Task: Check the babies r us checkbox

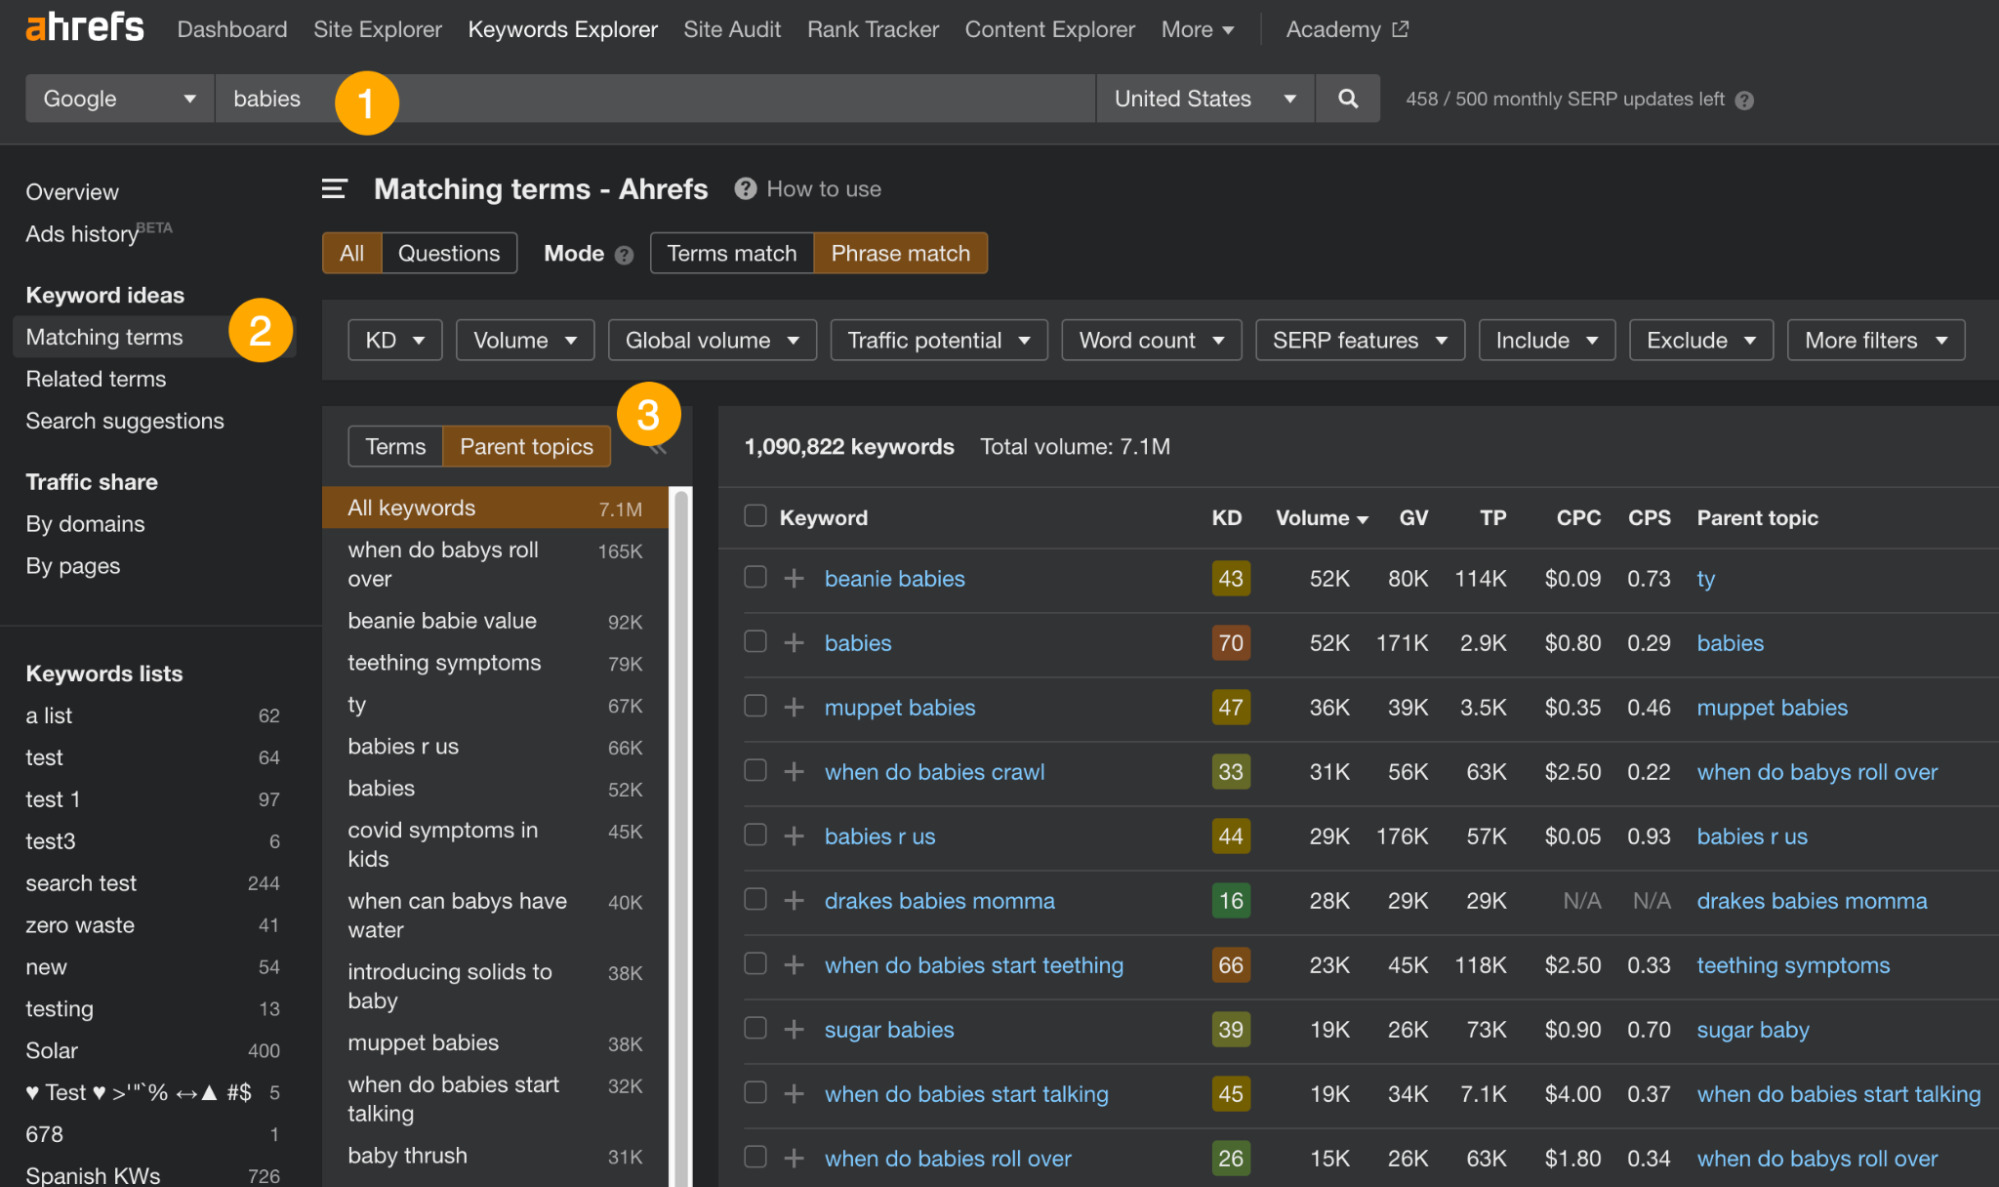Action: tap(755, 835)
